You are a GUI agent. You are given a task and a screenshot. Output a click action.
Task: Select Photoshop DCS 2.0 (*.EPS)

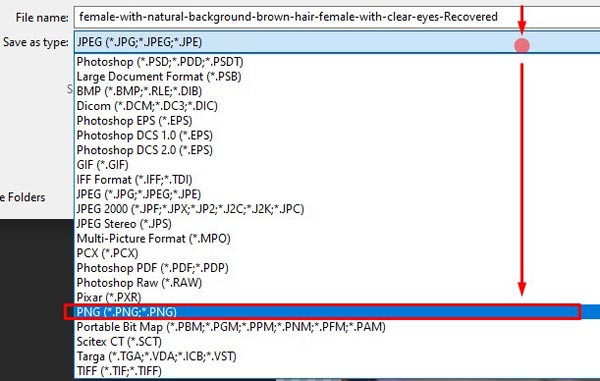[x=337, y=150]
